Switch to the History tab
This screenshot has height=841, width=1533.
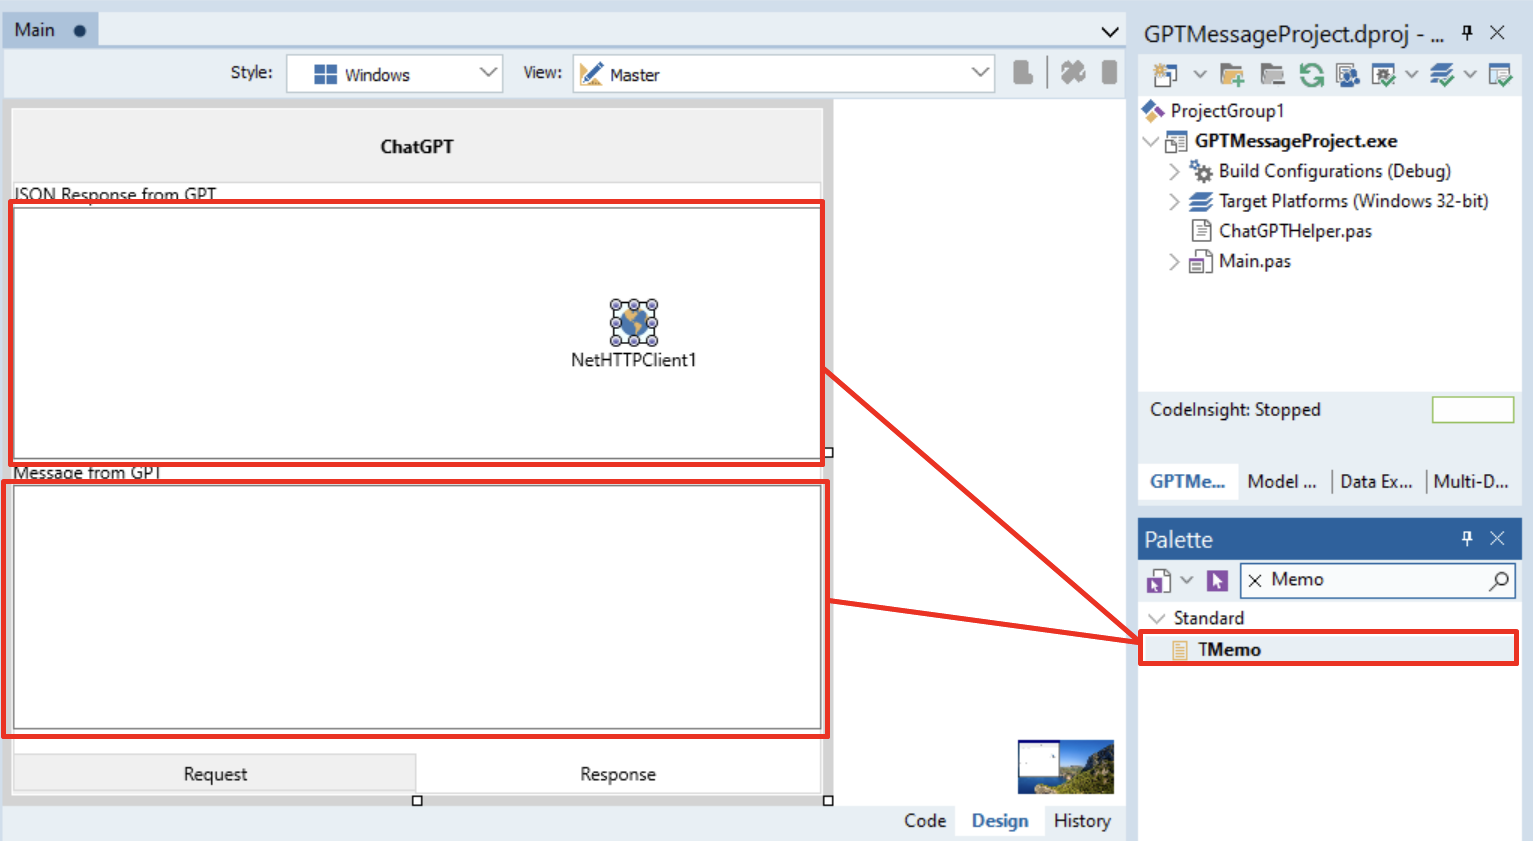coord(1082,821)
